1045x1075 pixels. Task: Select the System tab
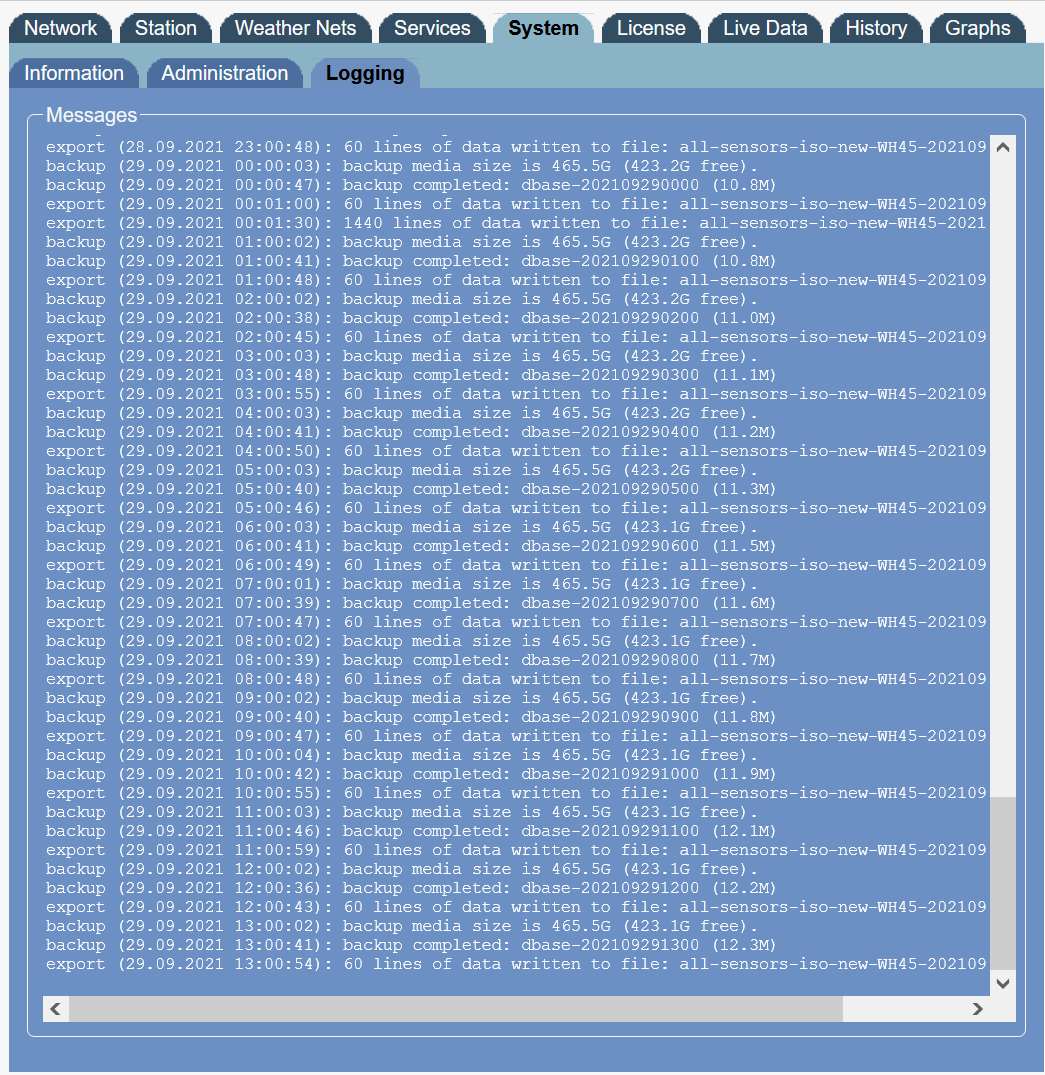pyautogui.click(x=543, y=28)
